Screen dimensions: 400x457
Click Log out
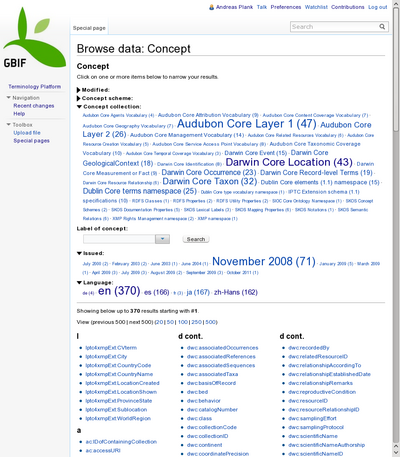coord(378,7)
